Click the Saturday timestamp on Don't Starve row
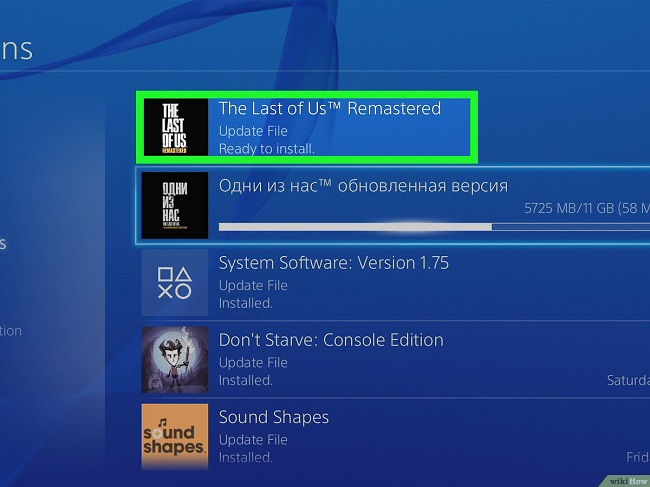 pos(628,380)
